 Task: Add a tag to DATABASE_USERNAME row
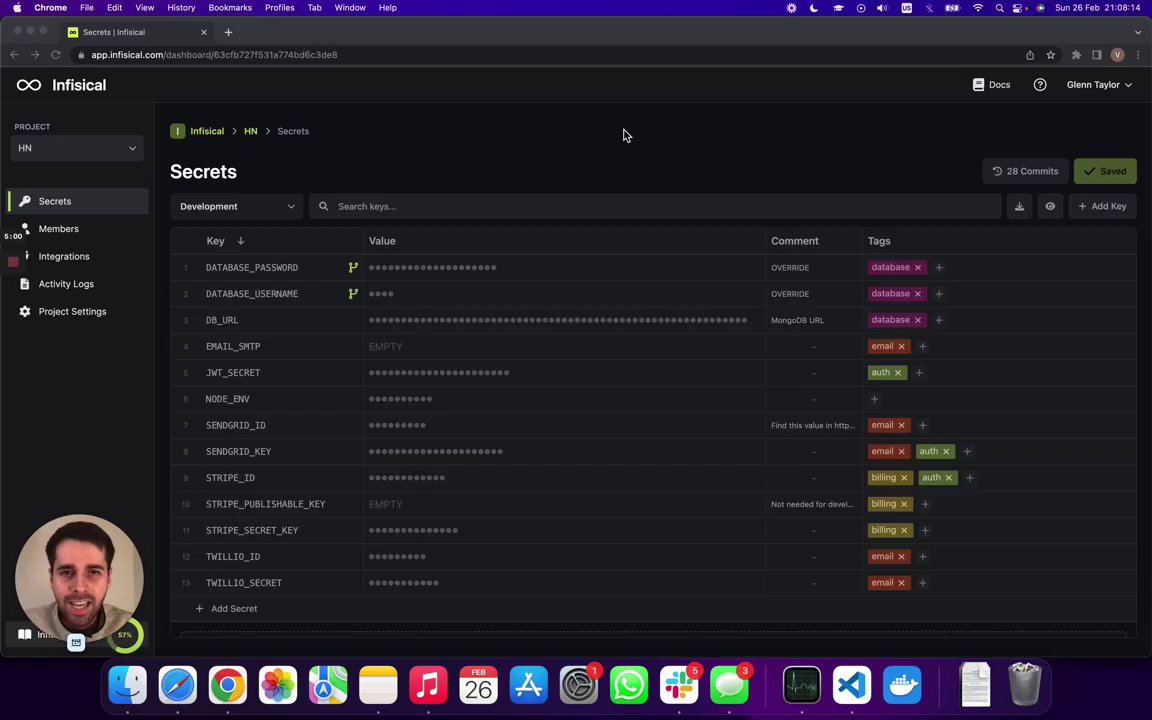coord(939,294)
